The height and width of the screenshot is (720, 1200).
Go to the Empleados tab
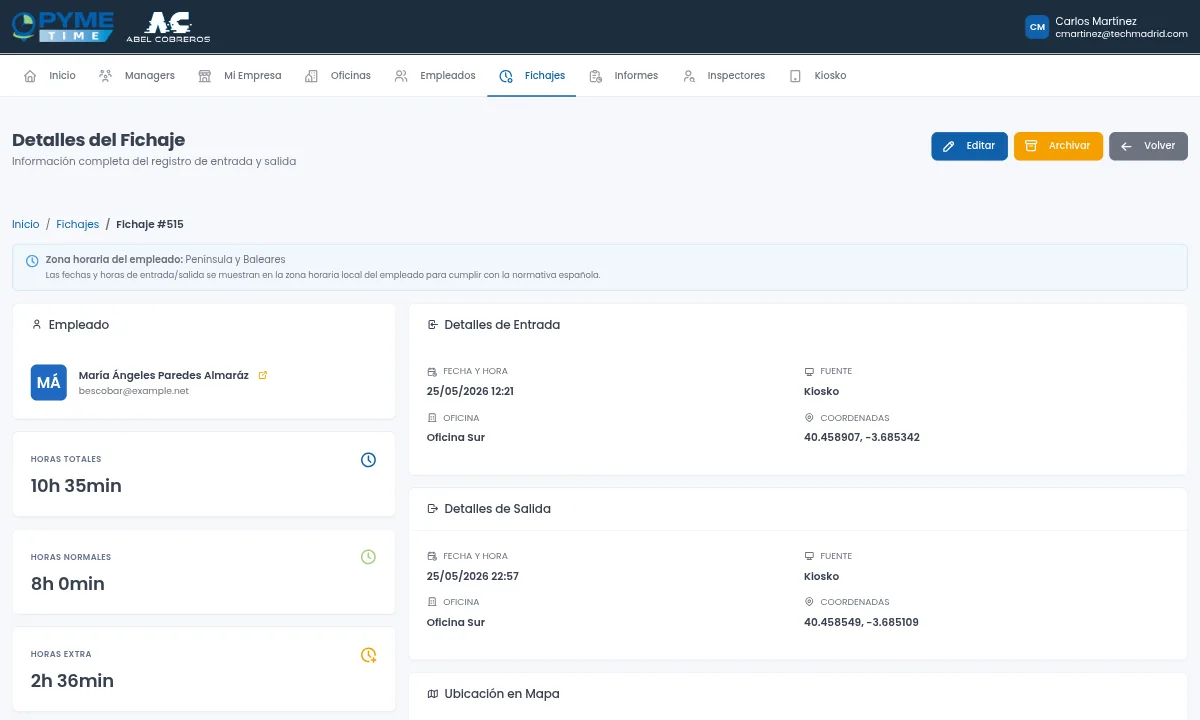tap(435, 76)
